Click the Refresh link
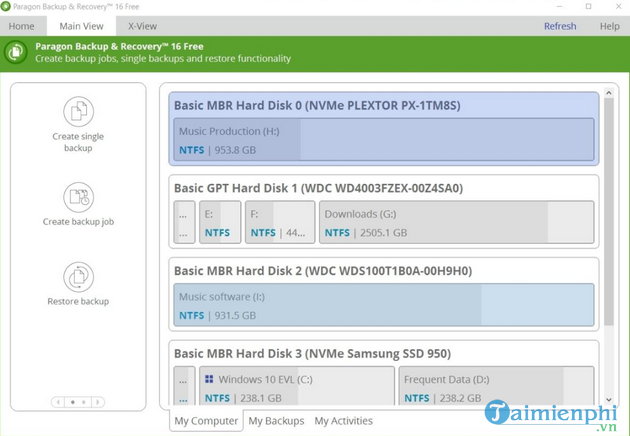Screen dimensions: 630x436 (x=560, y=26)
